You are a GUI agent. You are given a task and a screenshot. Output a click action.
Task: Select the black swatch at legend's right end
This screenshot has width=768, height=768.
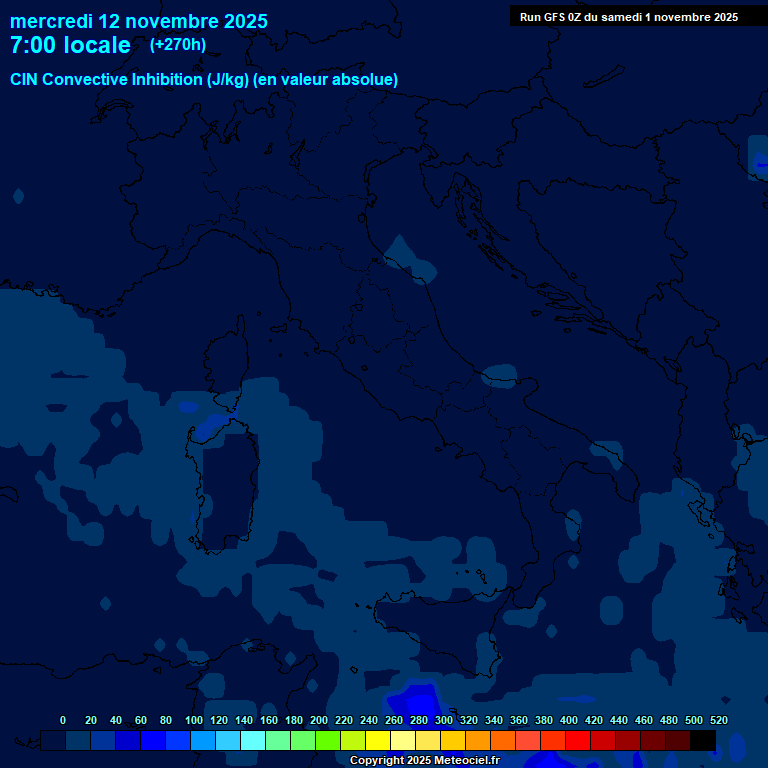(703, 740)
